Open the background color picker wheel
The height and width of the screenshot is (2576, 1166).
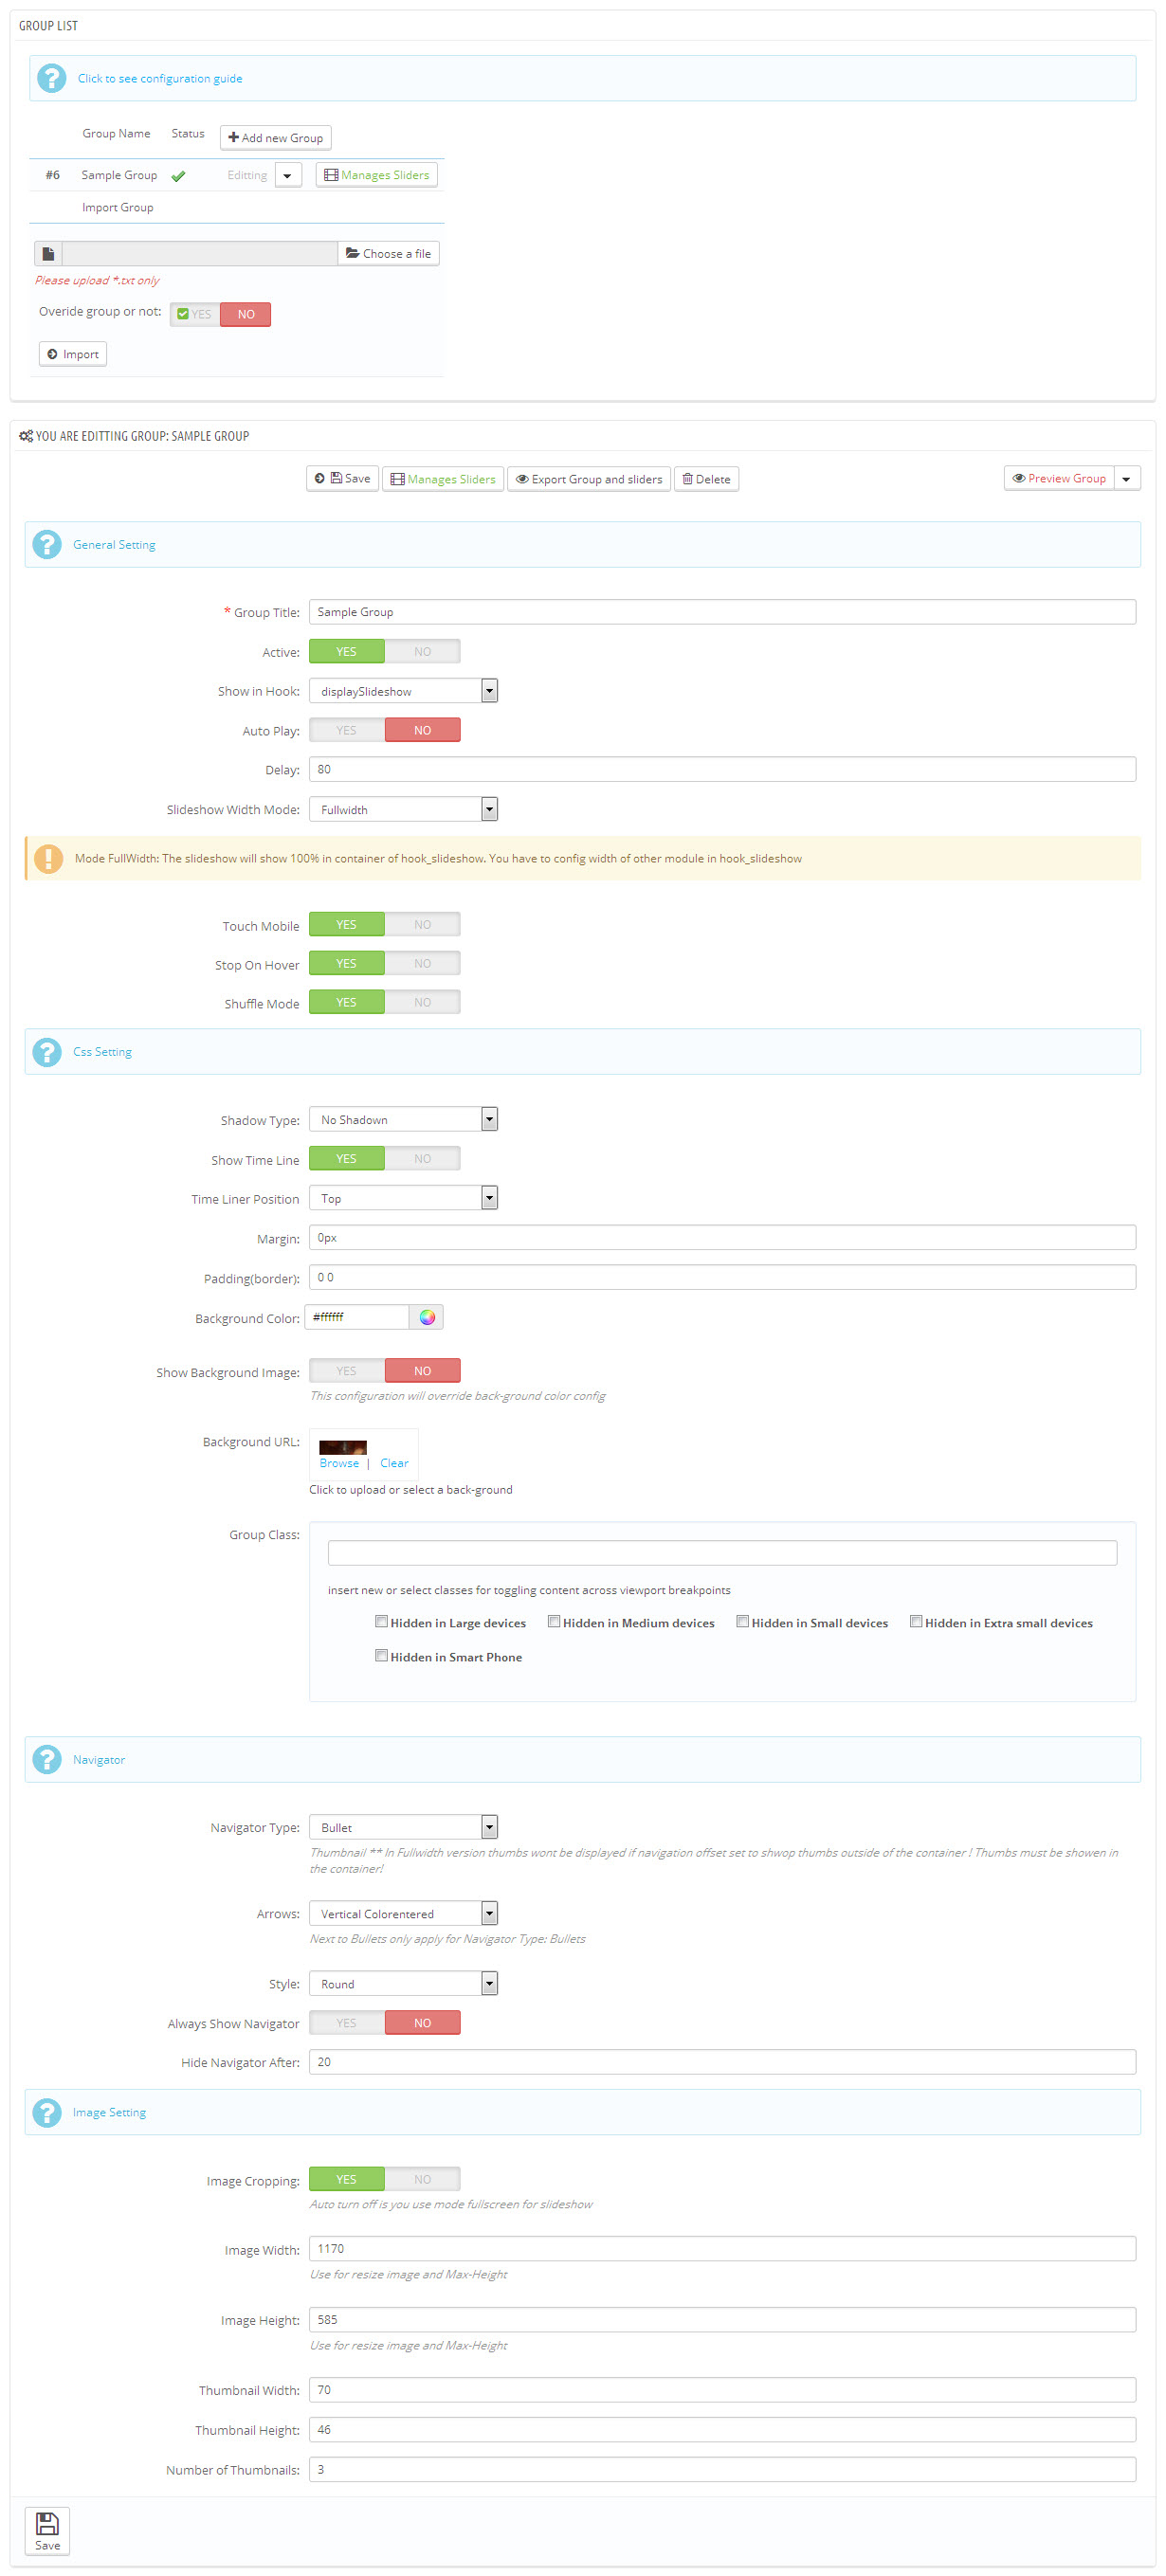point(427,1318)
